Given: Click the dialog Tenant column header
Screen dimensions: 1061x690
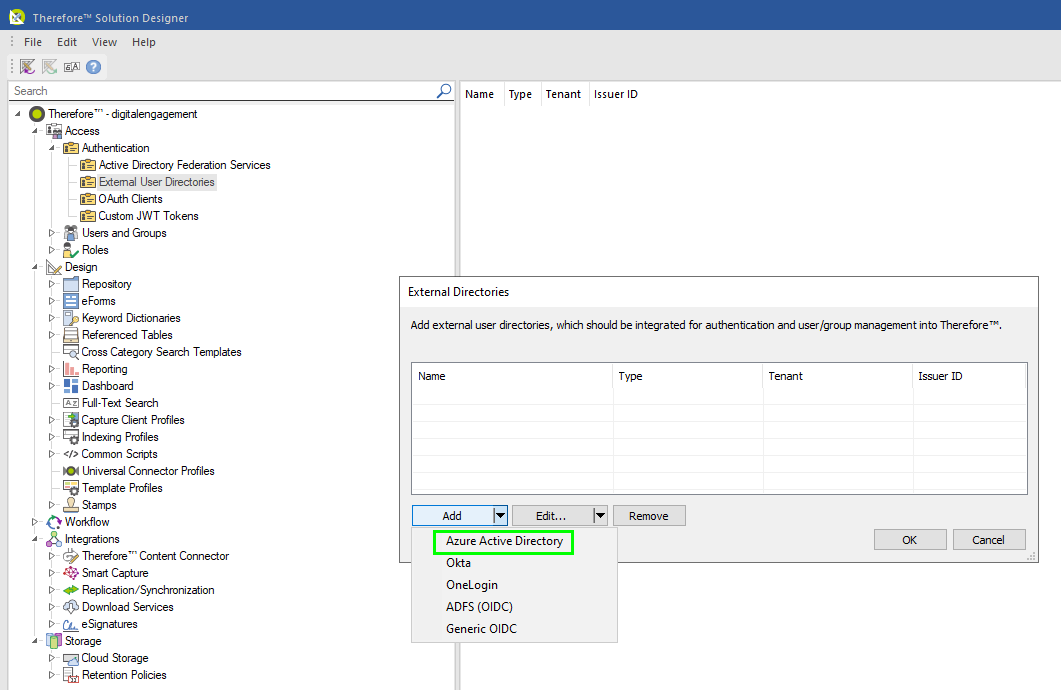Looking at the screenshot, I should tap(838, 376).
